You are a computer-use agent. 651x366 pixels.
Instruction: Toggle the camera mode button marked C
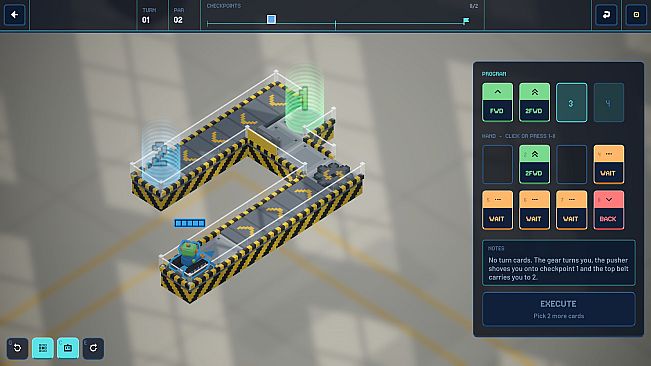(x=68, y=348)
